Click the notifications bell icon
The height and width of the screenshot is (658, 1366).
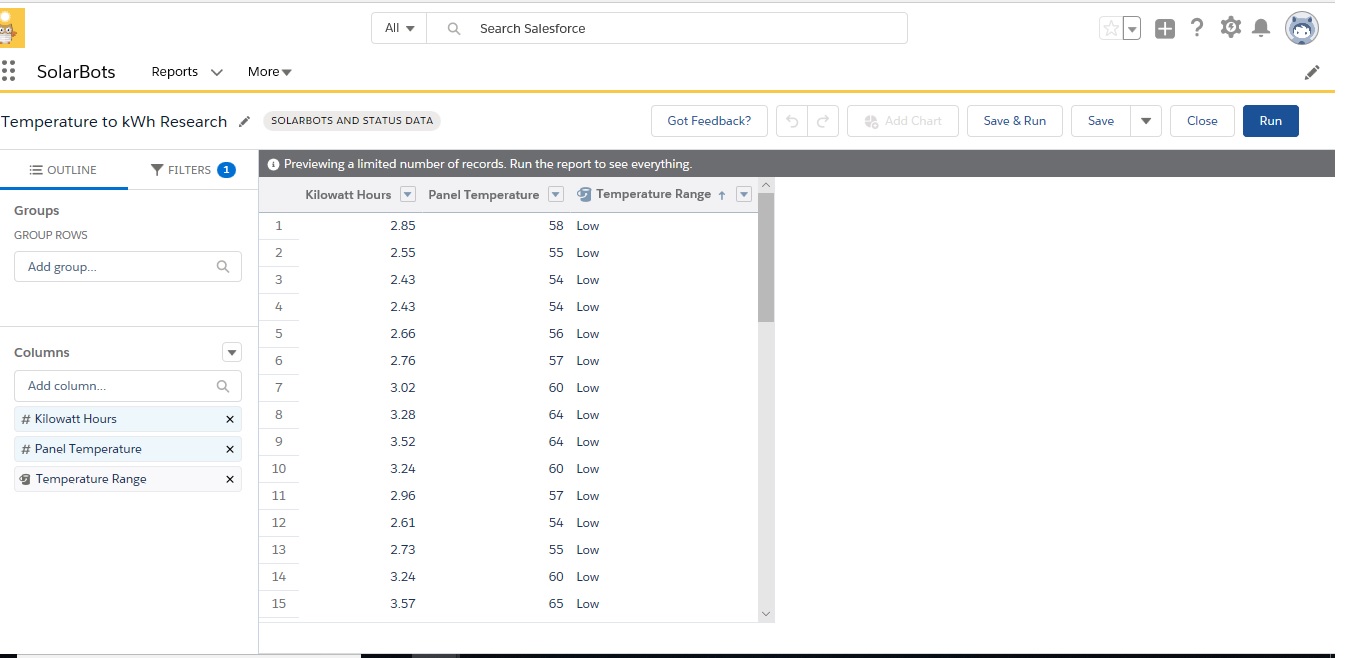point(1261,28)
